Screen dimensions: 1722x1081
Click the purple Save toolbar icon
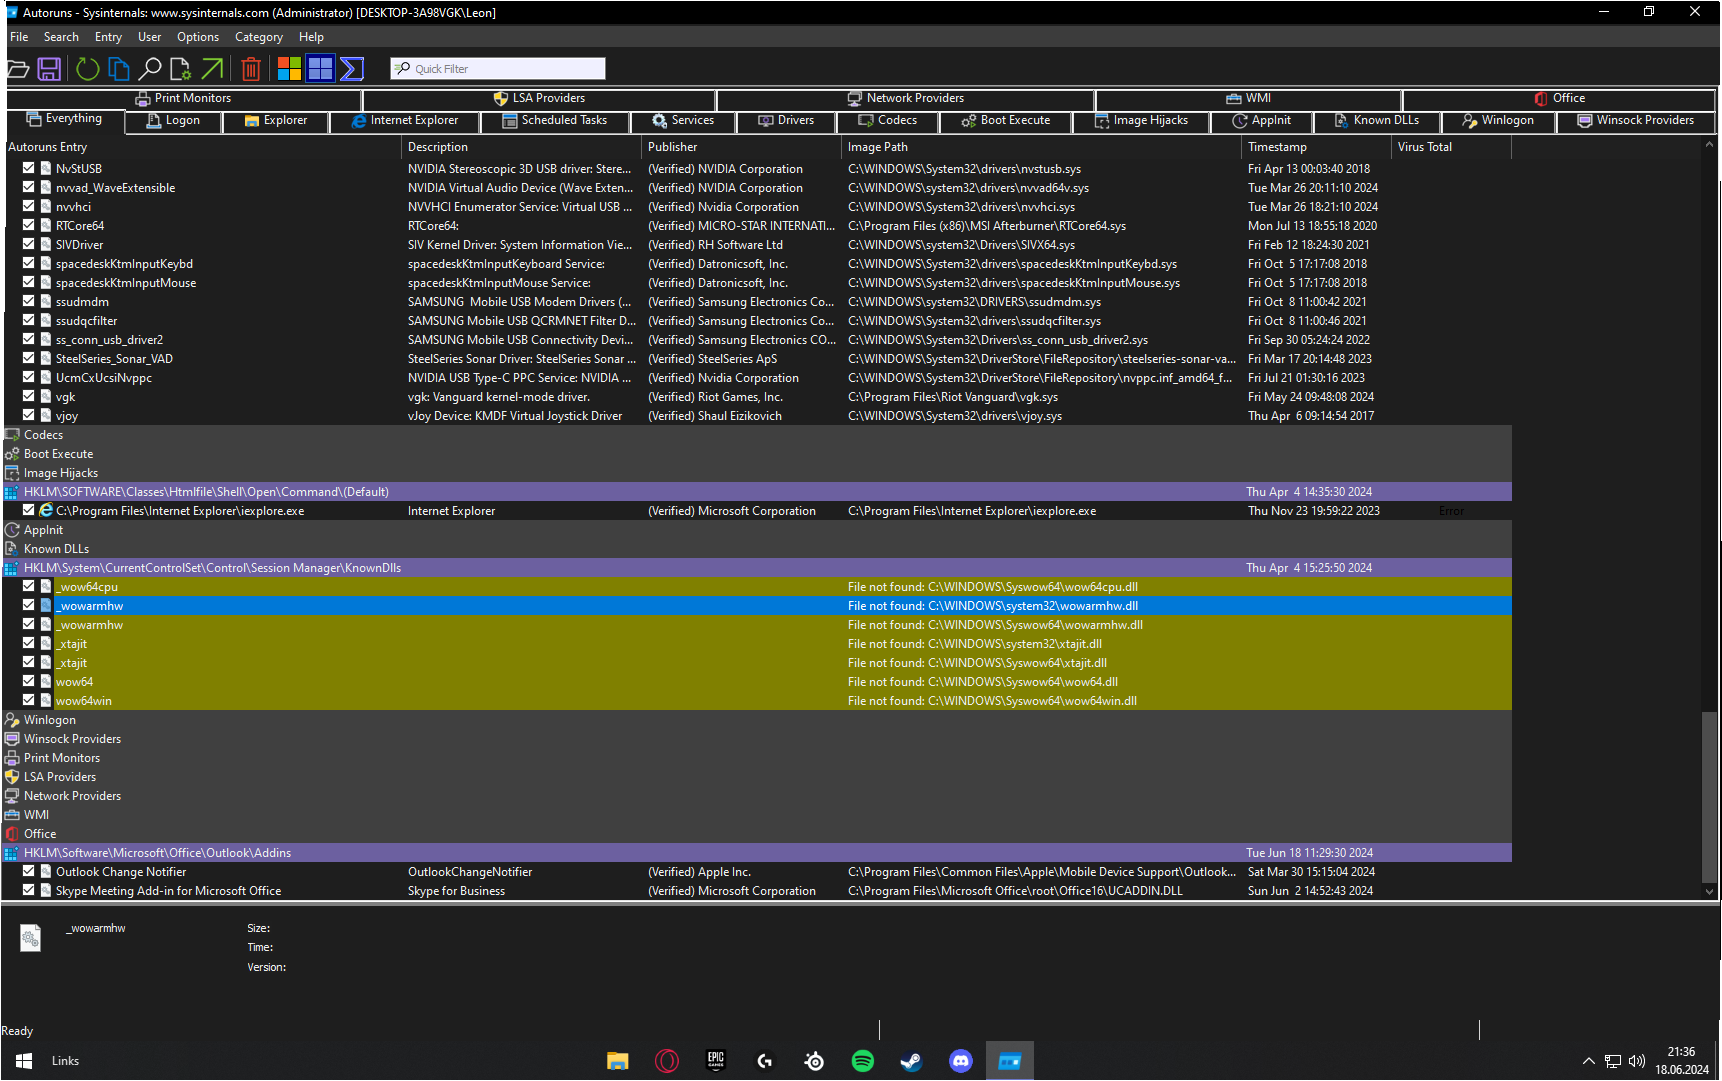(49, 69)
